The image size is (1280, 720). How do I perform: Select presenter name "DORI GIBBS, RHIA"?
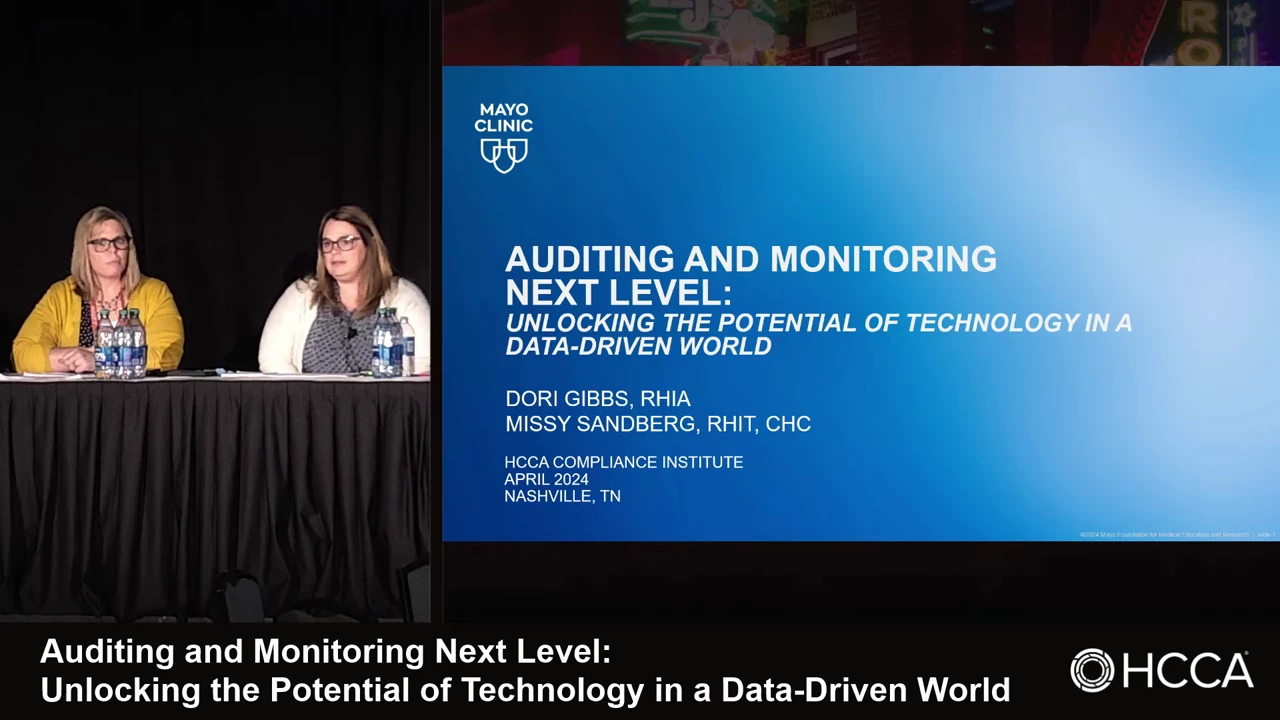click(597, 399)
